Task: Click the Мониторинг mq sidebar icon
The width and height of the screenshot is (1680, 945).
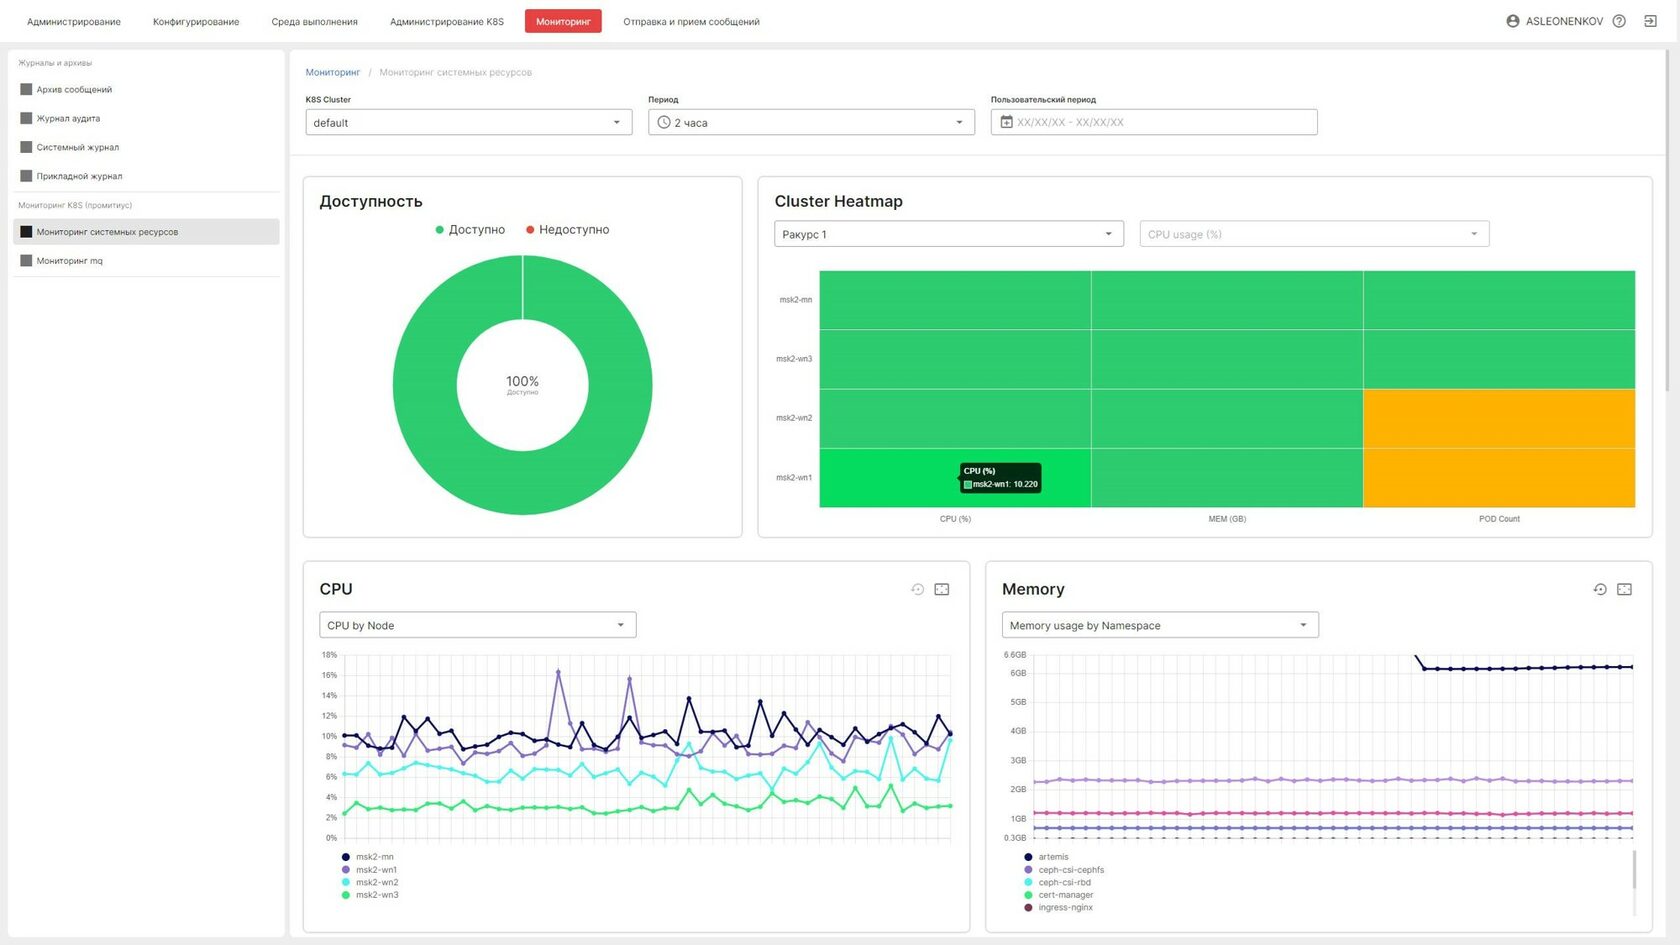Action: point(26,261)
